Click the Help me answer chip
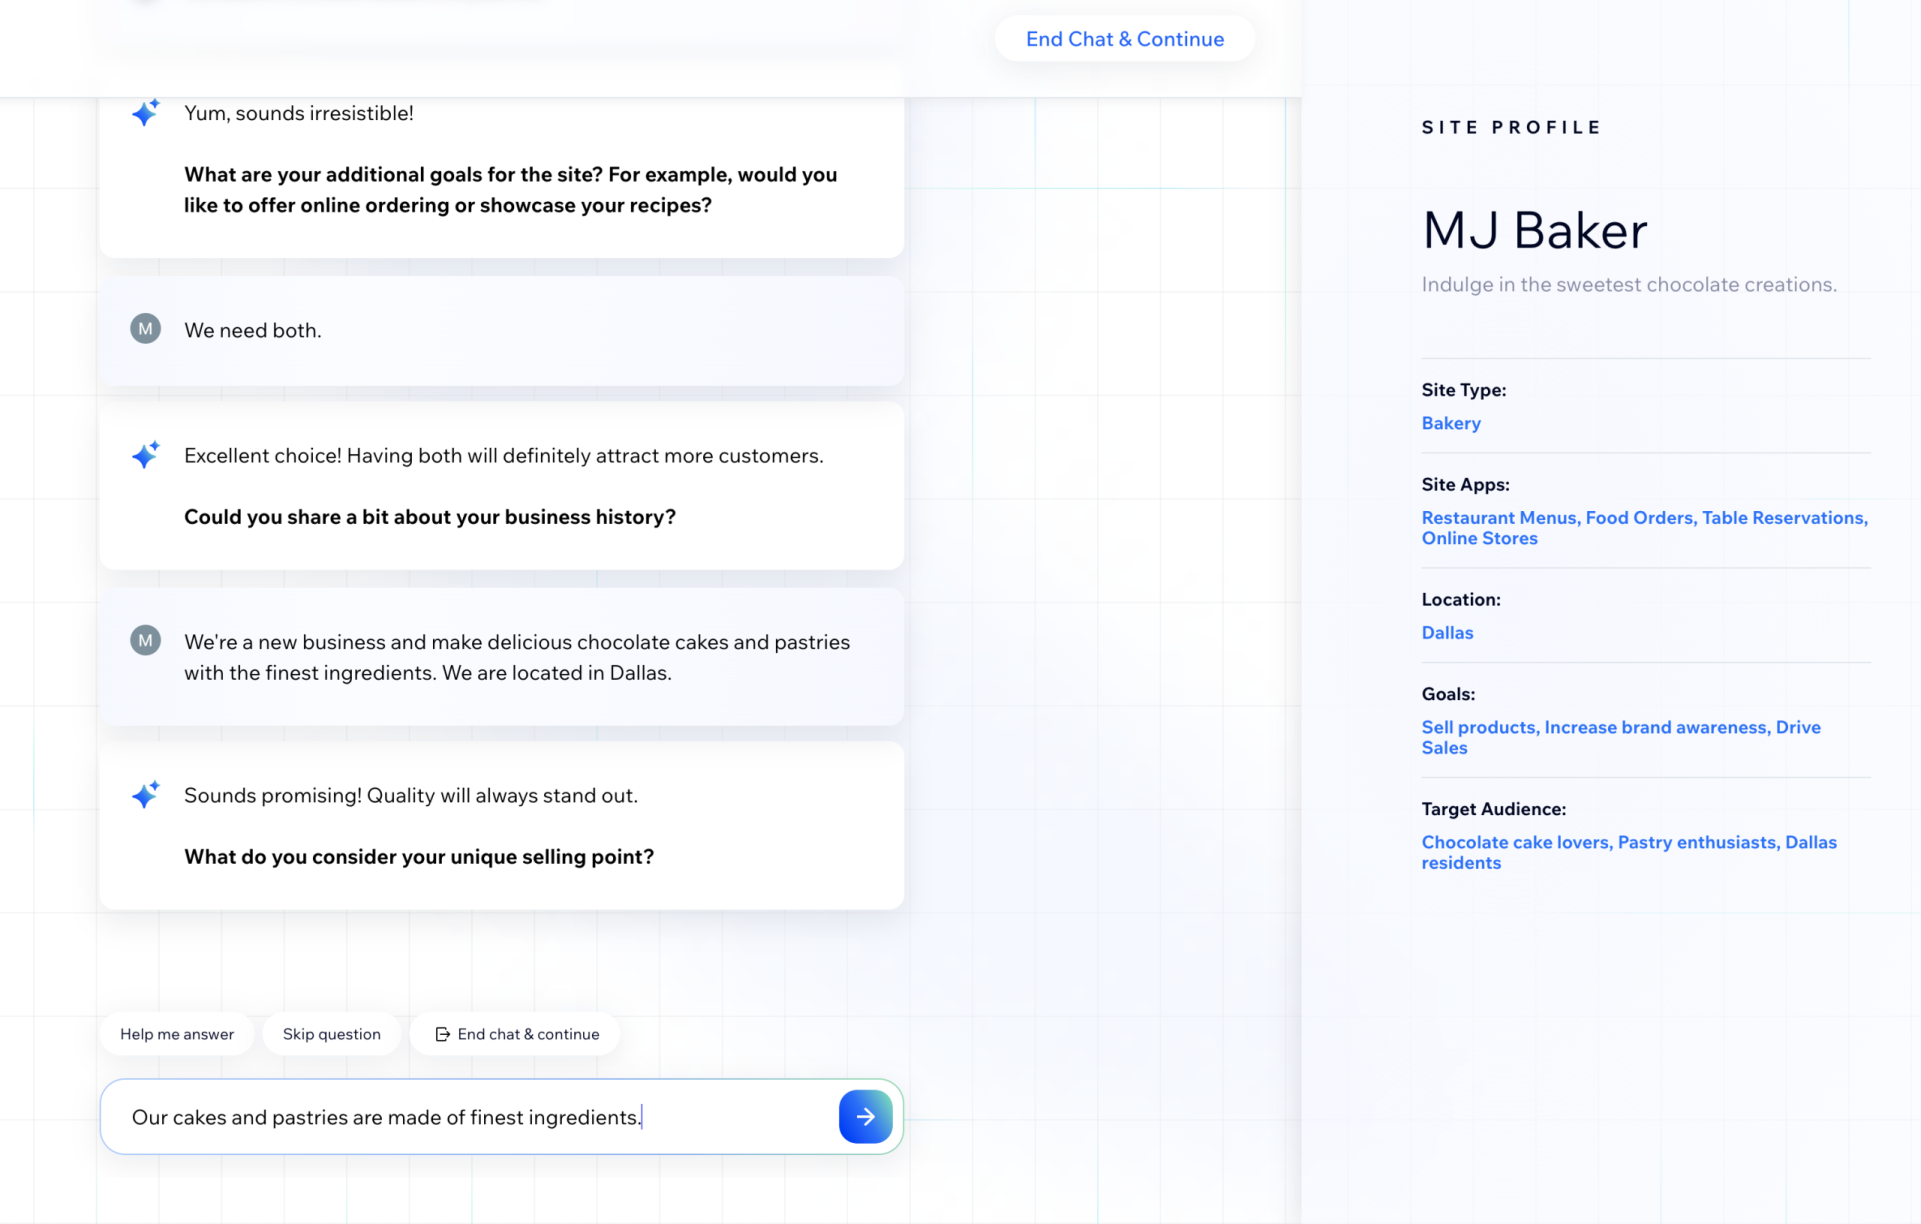1921x1224 pixels. pyautogui.click(x=177, y=1034)
